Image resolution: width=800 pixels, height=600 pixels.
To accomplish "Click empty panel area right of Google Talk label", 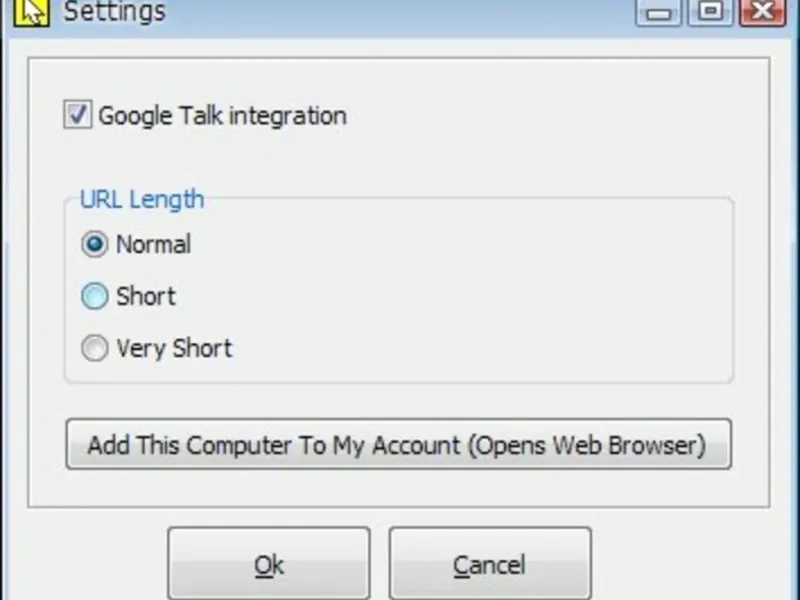I will point(550,116).
